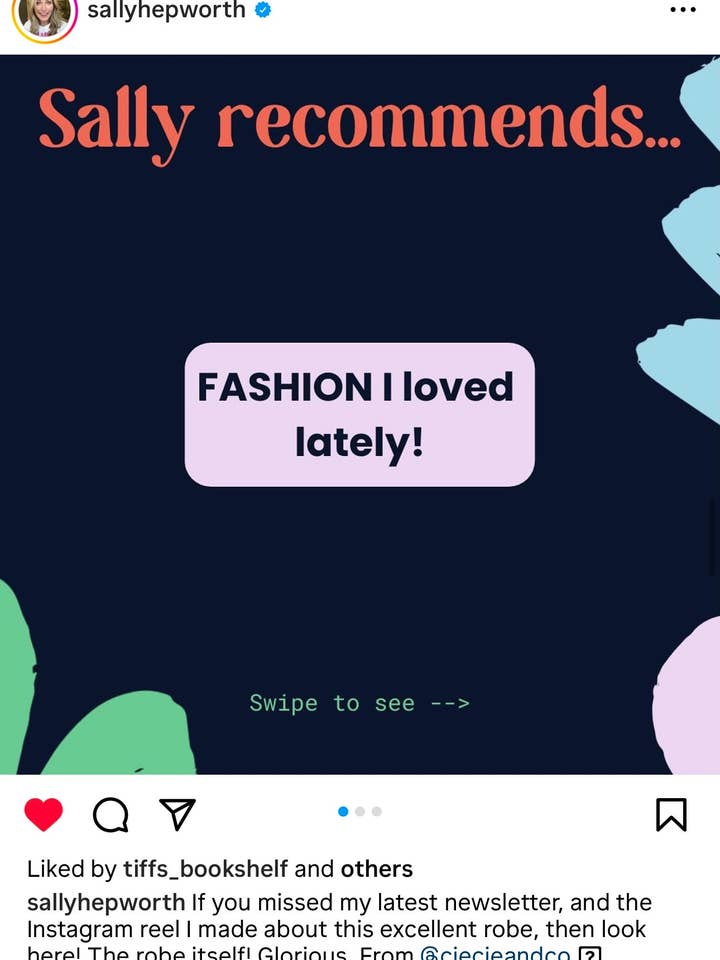
Task: Tap the Sally recommends heading image
Action: point(359,121)
